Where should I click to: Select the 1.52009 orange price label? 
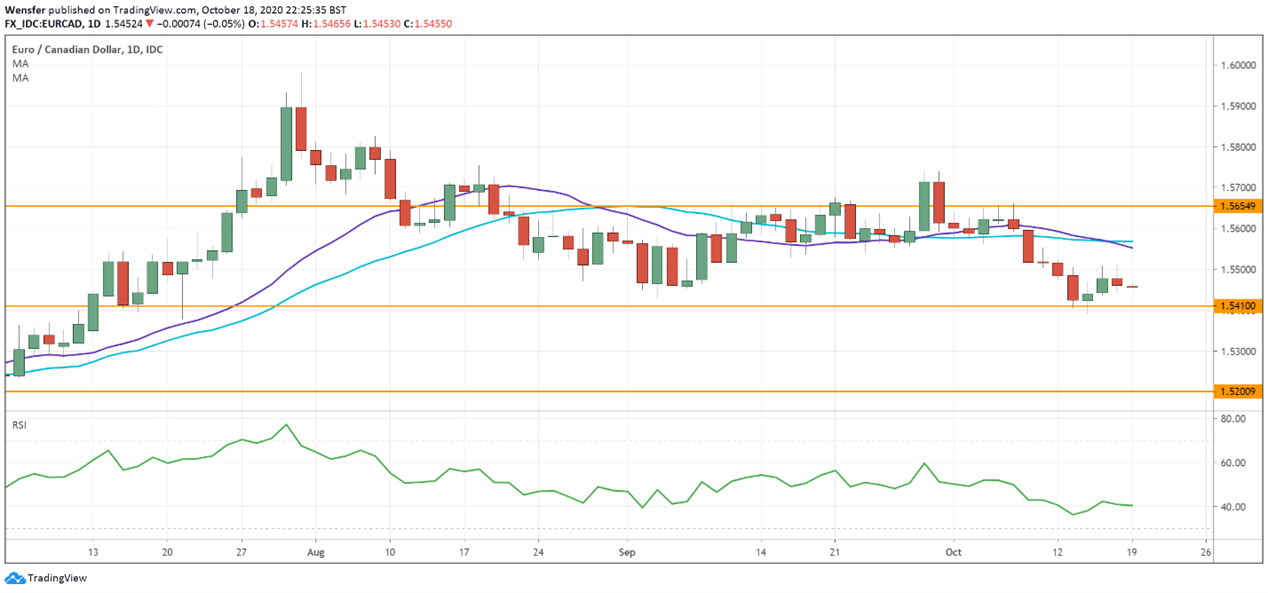pyautogui.click(x=1237, y=391)
